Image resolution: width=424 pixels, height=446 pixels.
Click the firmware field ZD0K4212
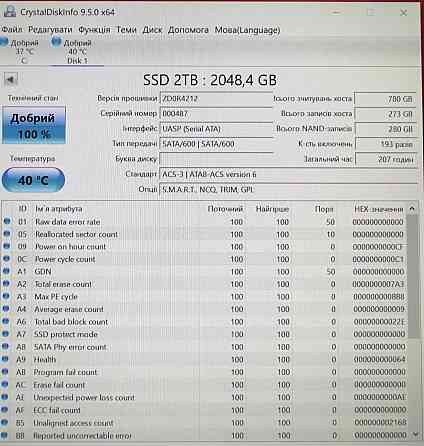point(216,99)
